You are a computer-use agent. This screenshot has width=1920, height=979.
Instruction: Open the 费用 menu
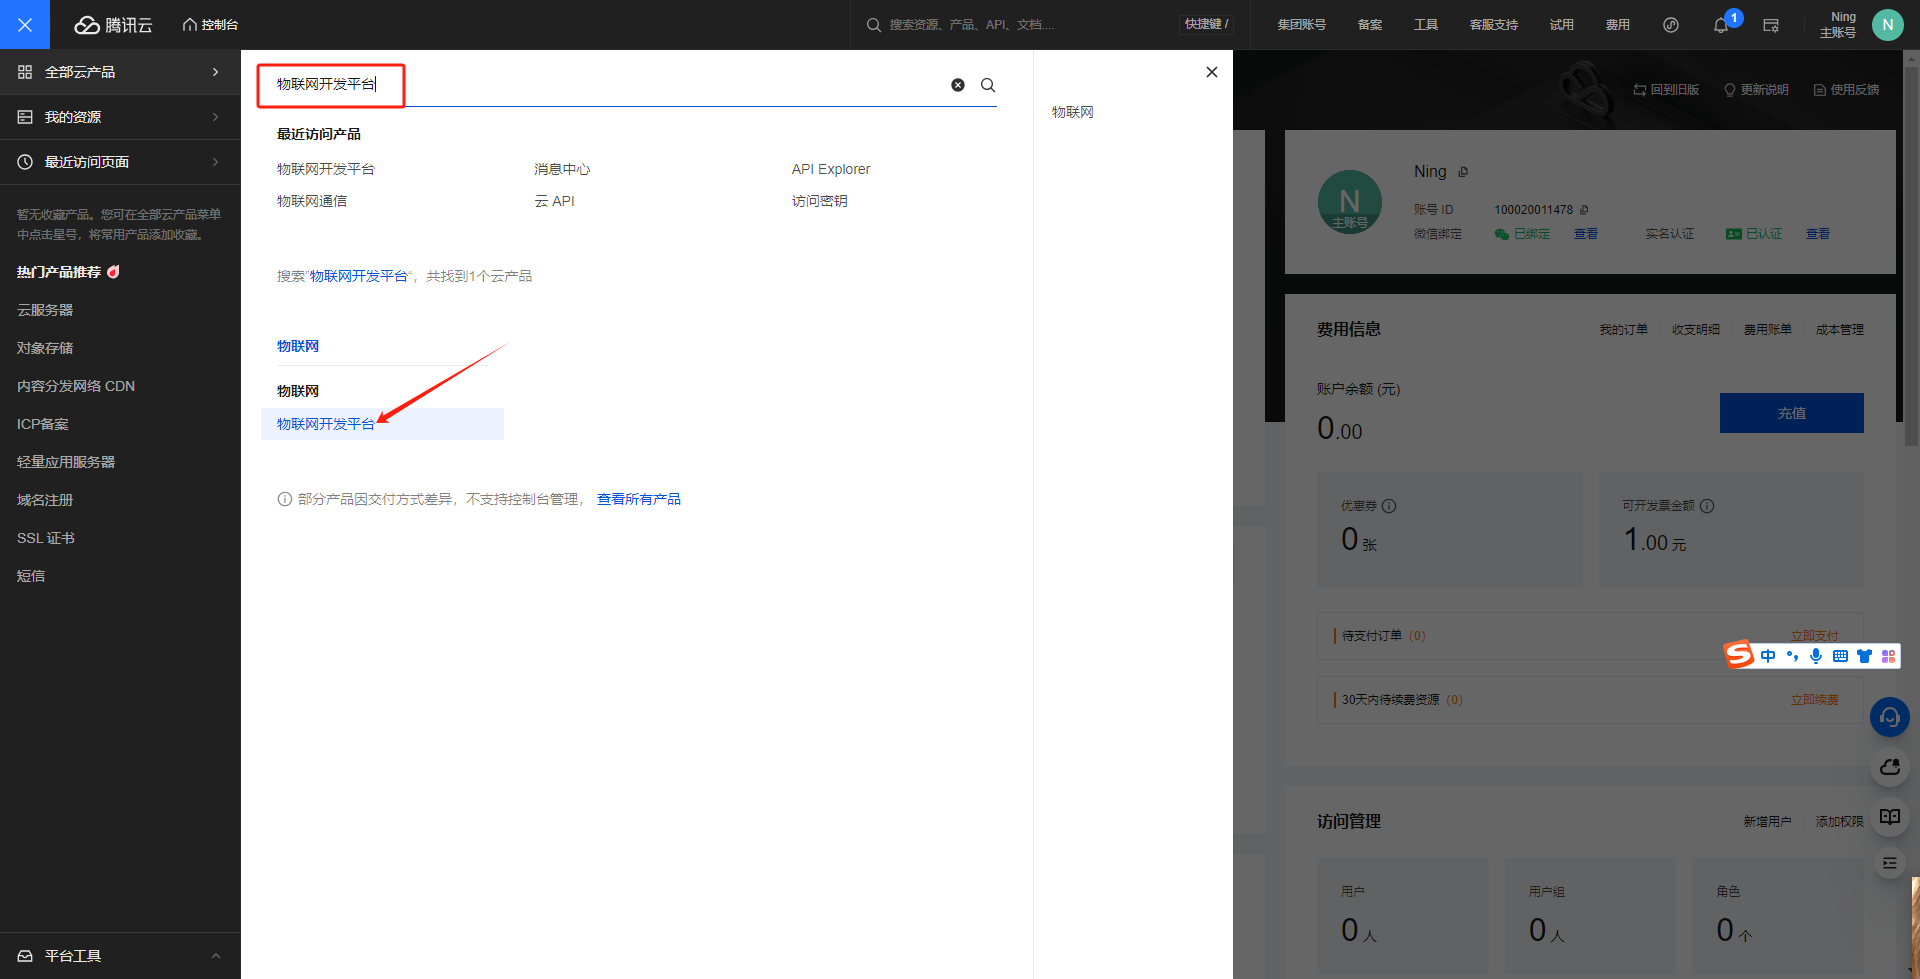pyautogui.click(x=1618, y=25)
